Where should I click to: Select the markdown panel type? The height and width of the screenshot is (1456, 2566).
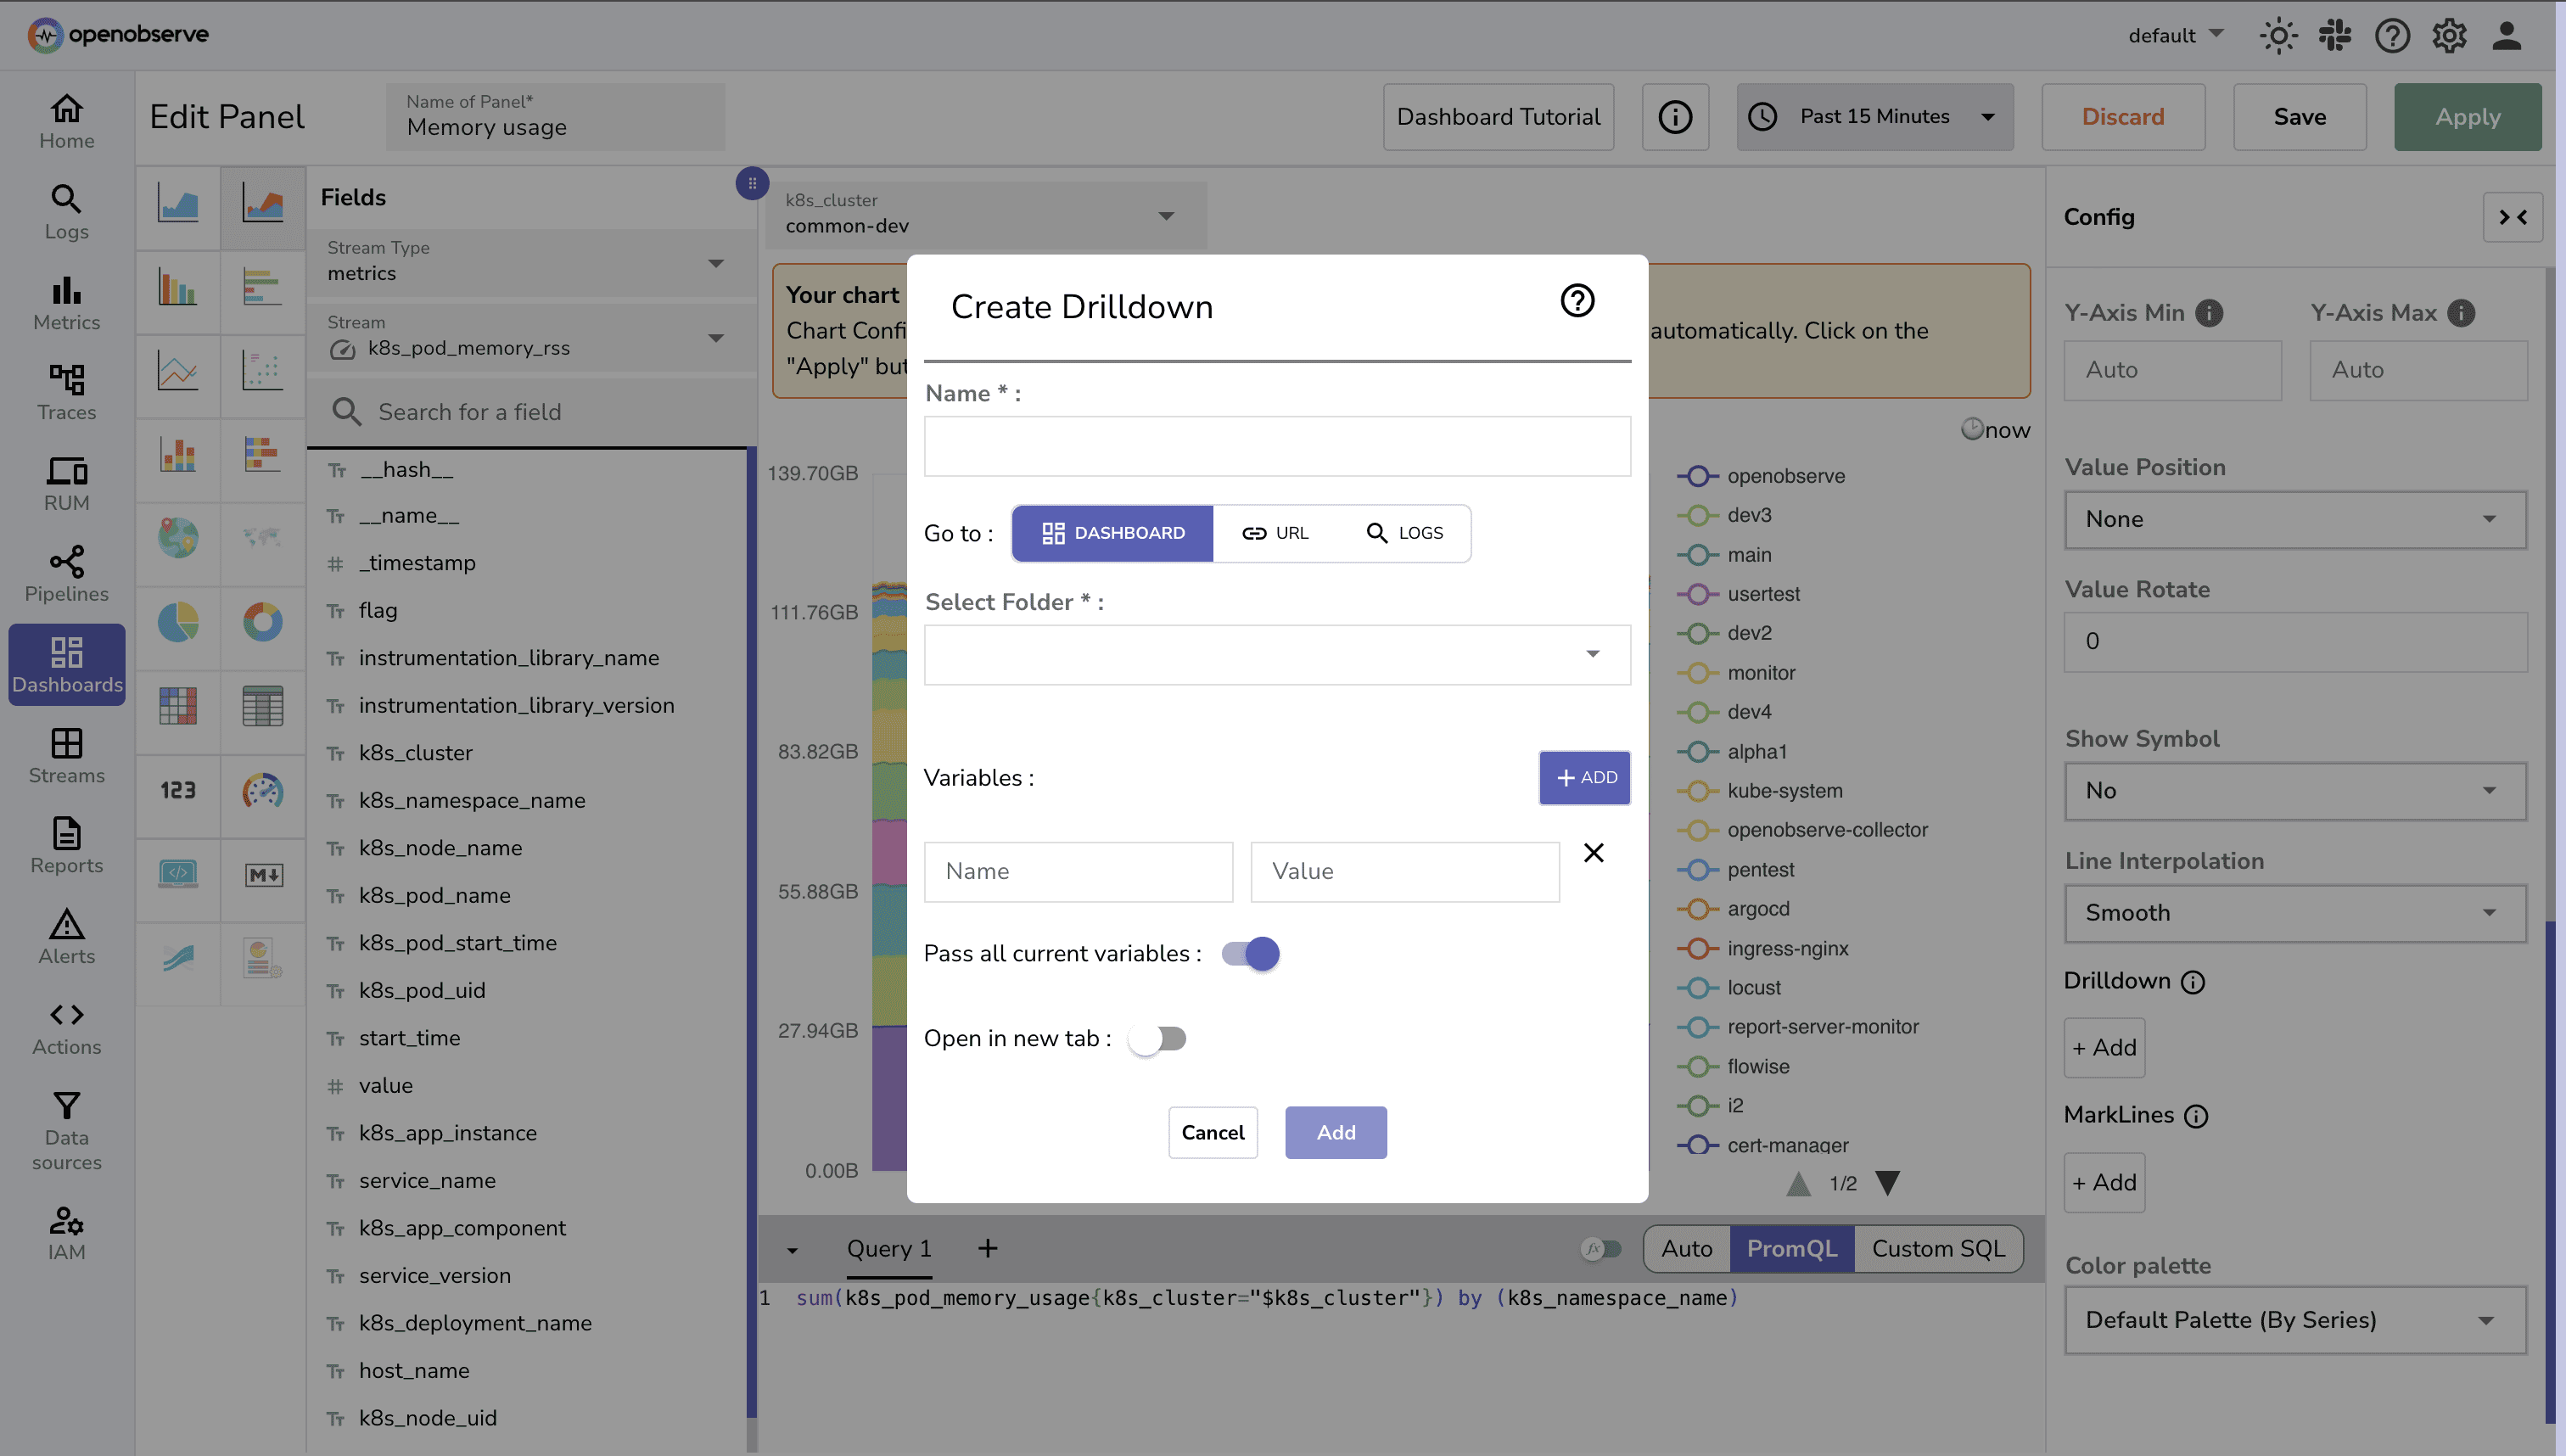262,874
